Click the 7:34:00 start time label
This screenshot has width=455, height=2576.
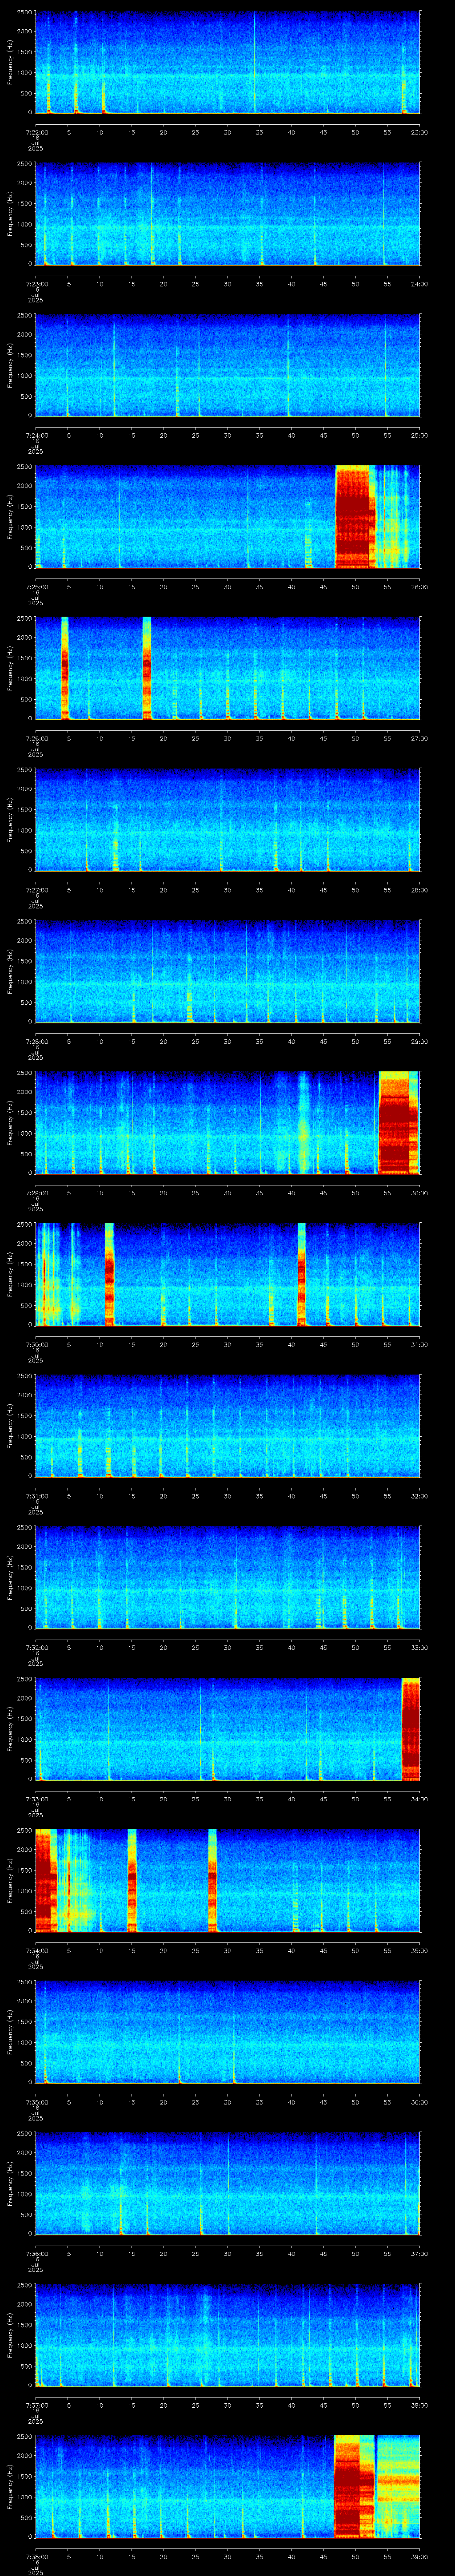pyautogui.click(x=36, y=1951)
